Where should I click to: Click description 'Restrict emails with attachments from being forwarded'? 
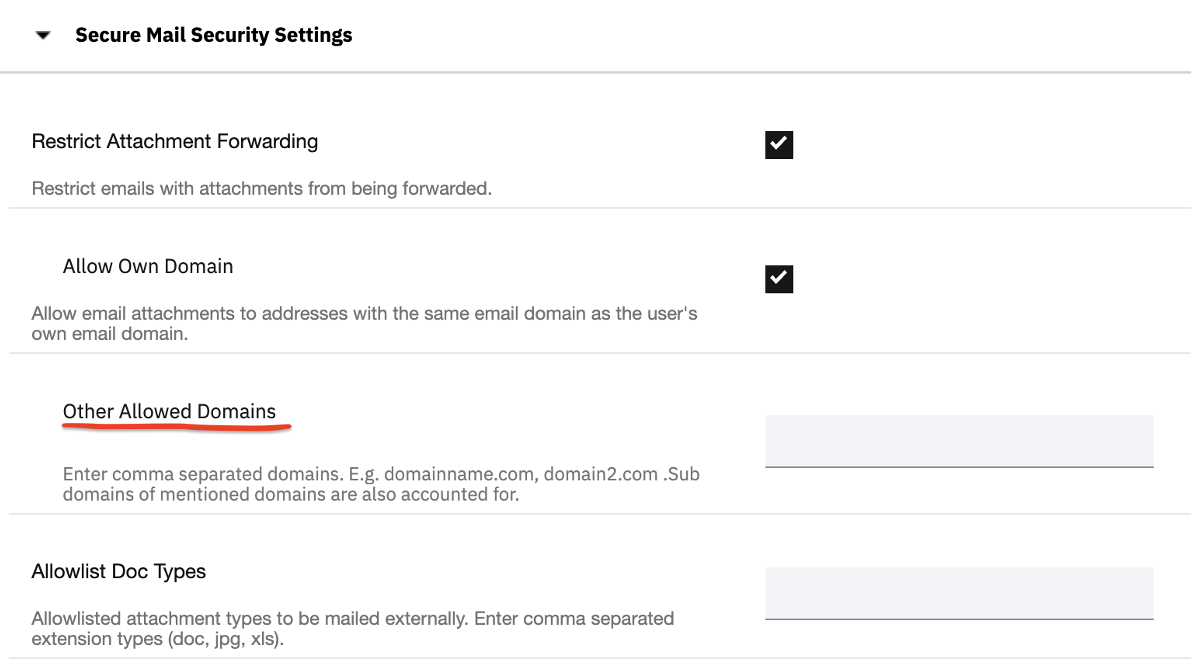pyautogui.click(x=262, y=189)
